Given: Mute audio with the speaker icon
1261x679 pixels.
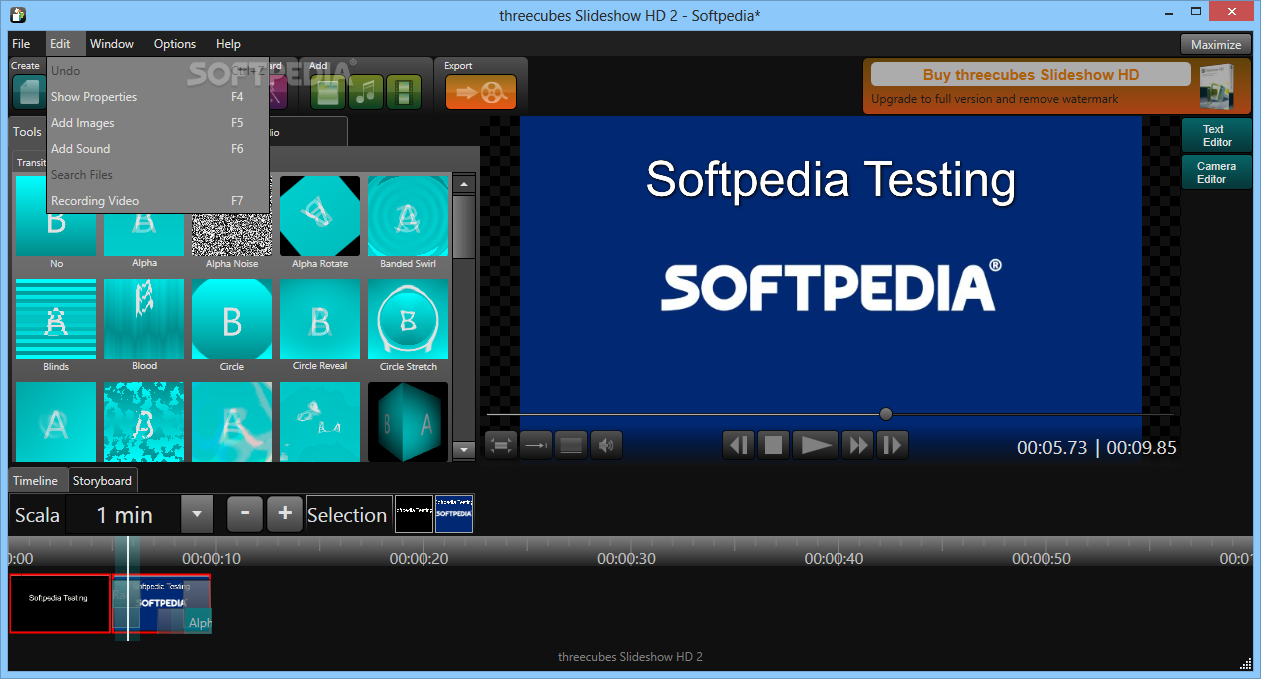Looking at the screenshot, I should pyautogui.click(x=606, y=445).
